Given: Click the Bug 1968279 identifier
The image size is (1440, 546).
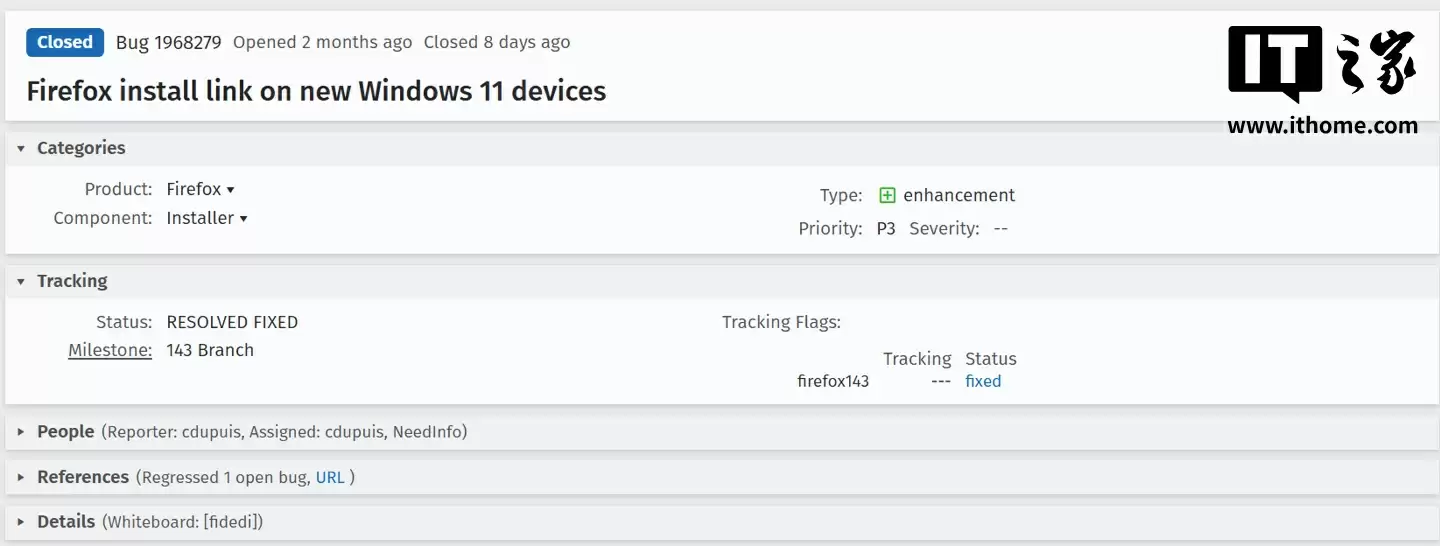Looking at the screenshot, I should pyautogui.click(x=168, y=42).
